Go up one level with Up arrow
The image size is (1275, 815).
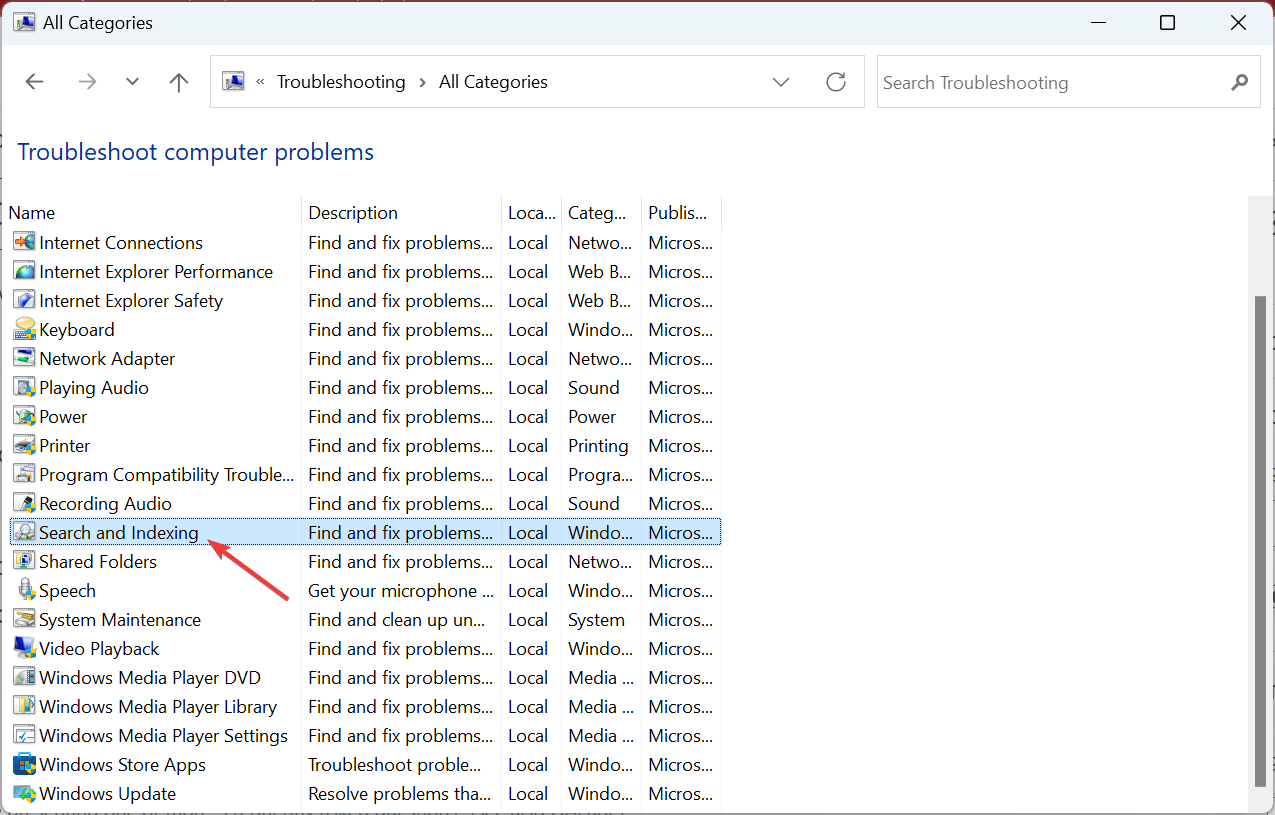[179, 82]
